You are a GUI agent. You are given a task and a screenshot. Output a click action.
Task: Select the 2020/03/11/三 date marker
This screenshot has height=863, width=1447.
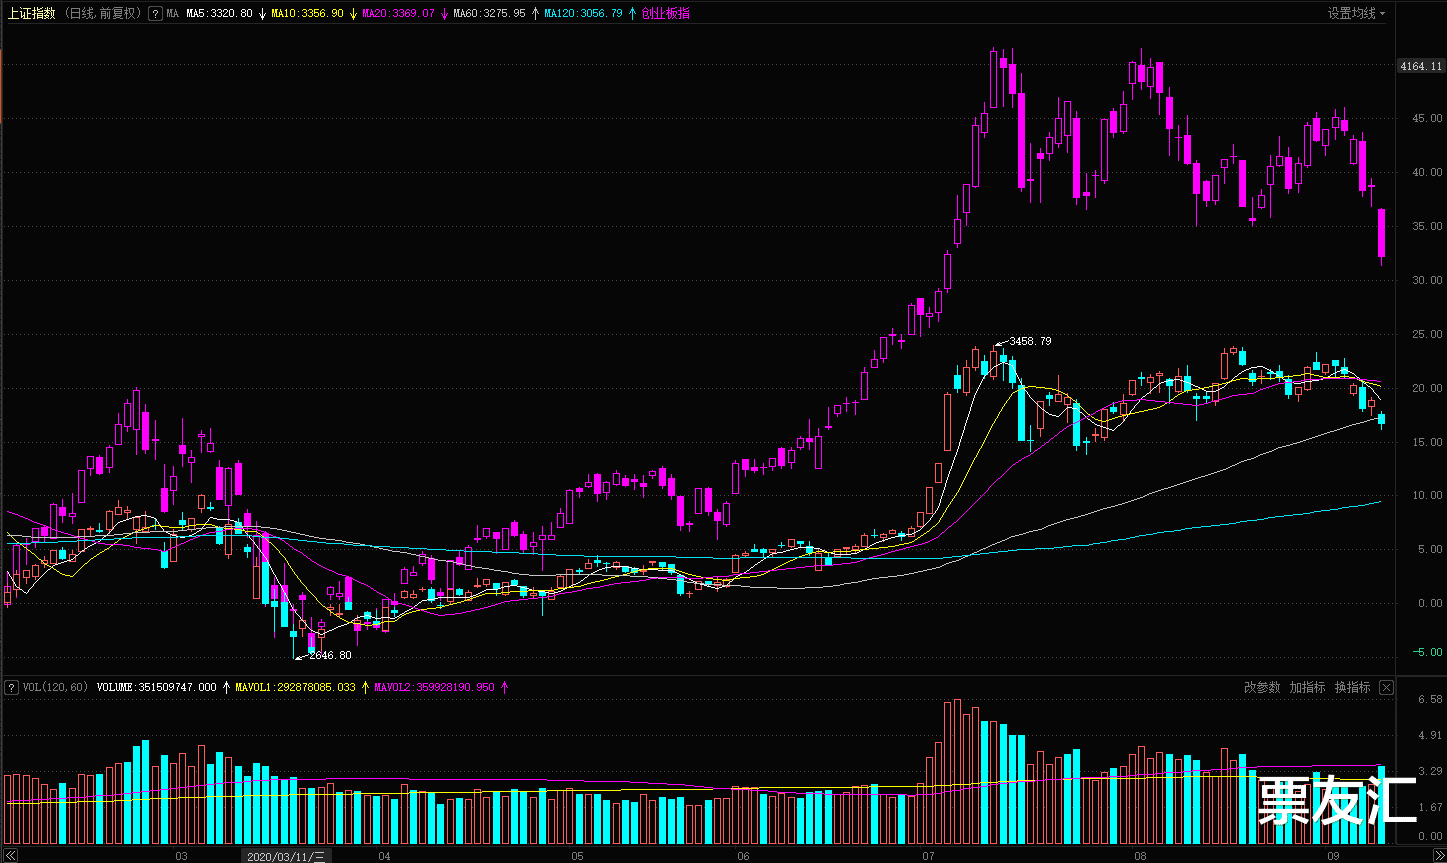tap(287, 856)
